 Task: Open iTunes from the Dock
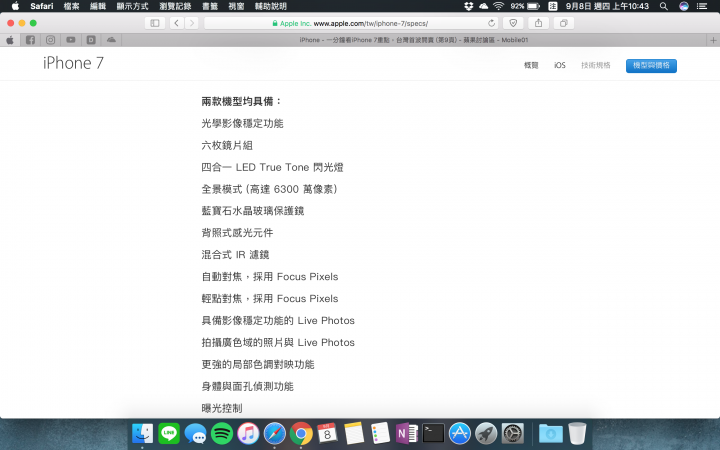click(x=248, y=433)
